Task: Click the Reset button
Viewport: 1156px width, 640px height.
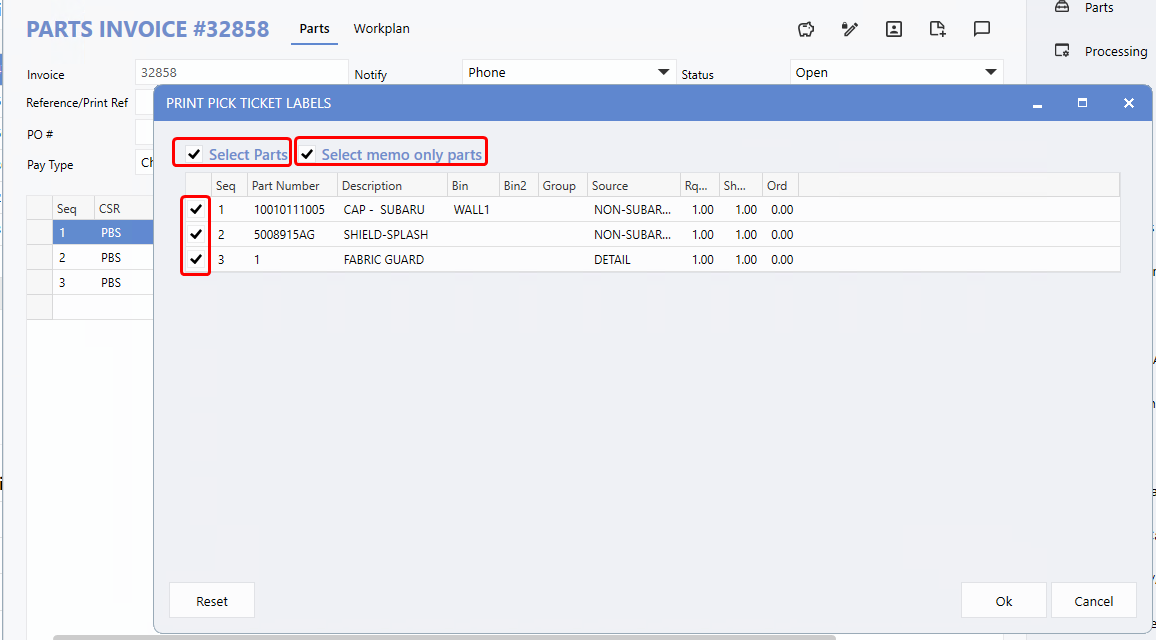Action: pos(212,601)
